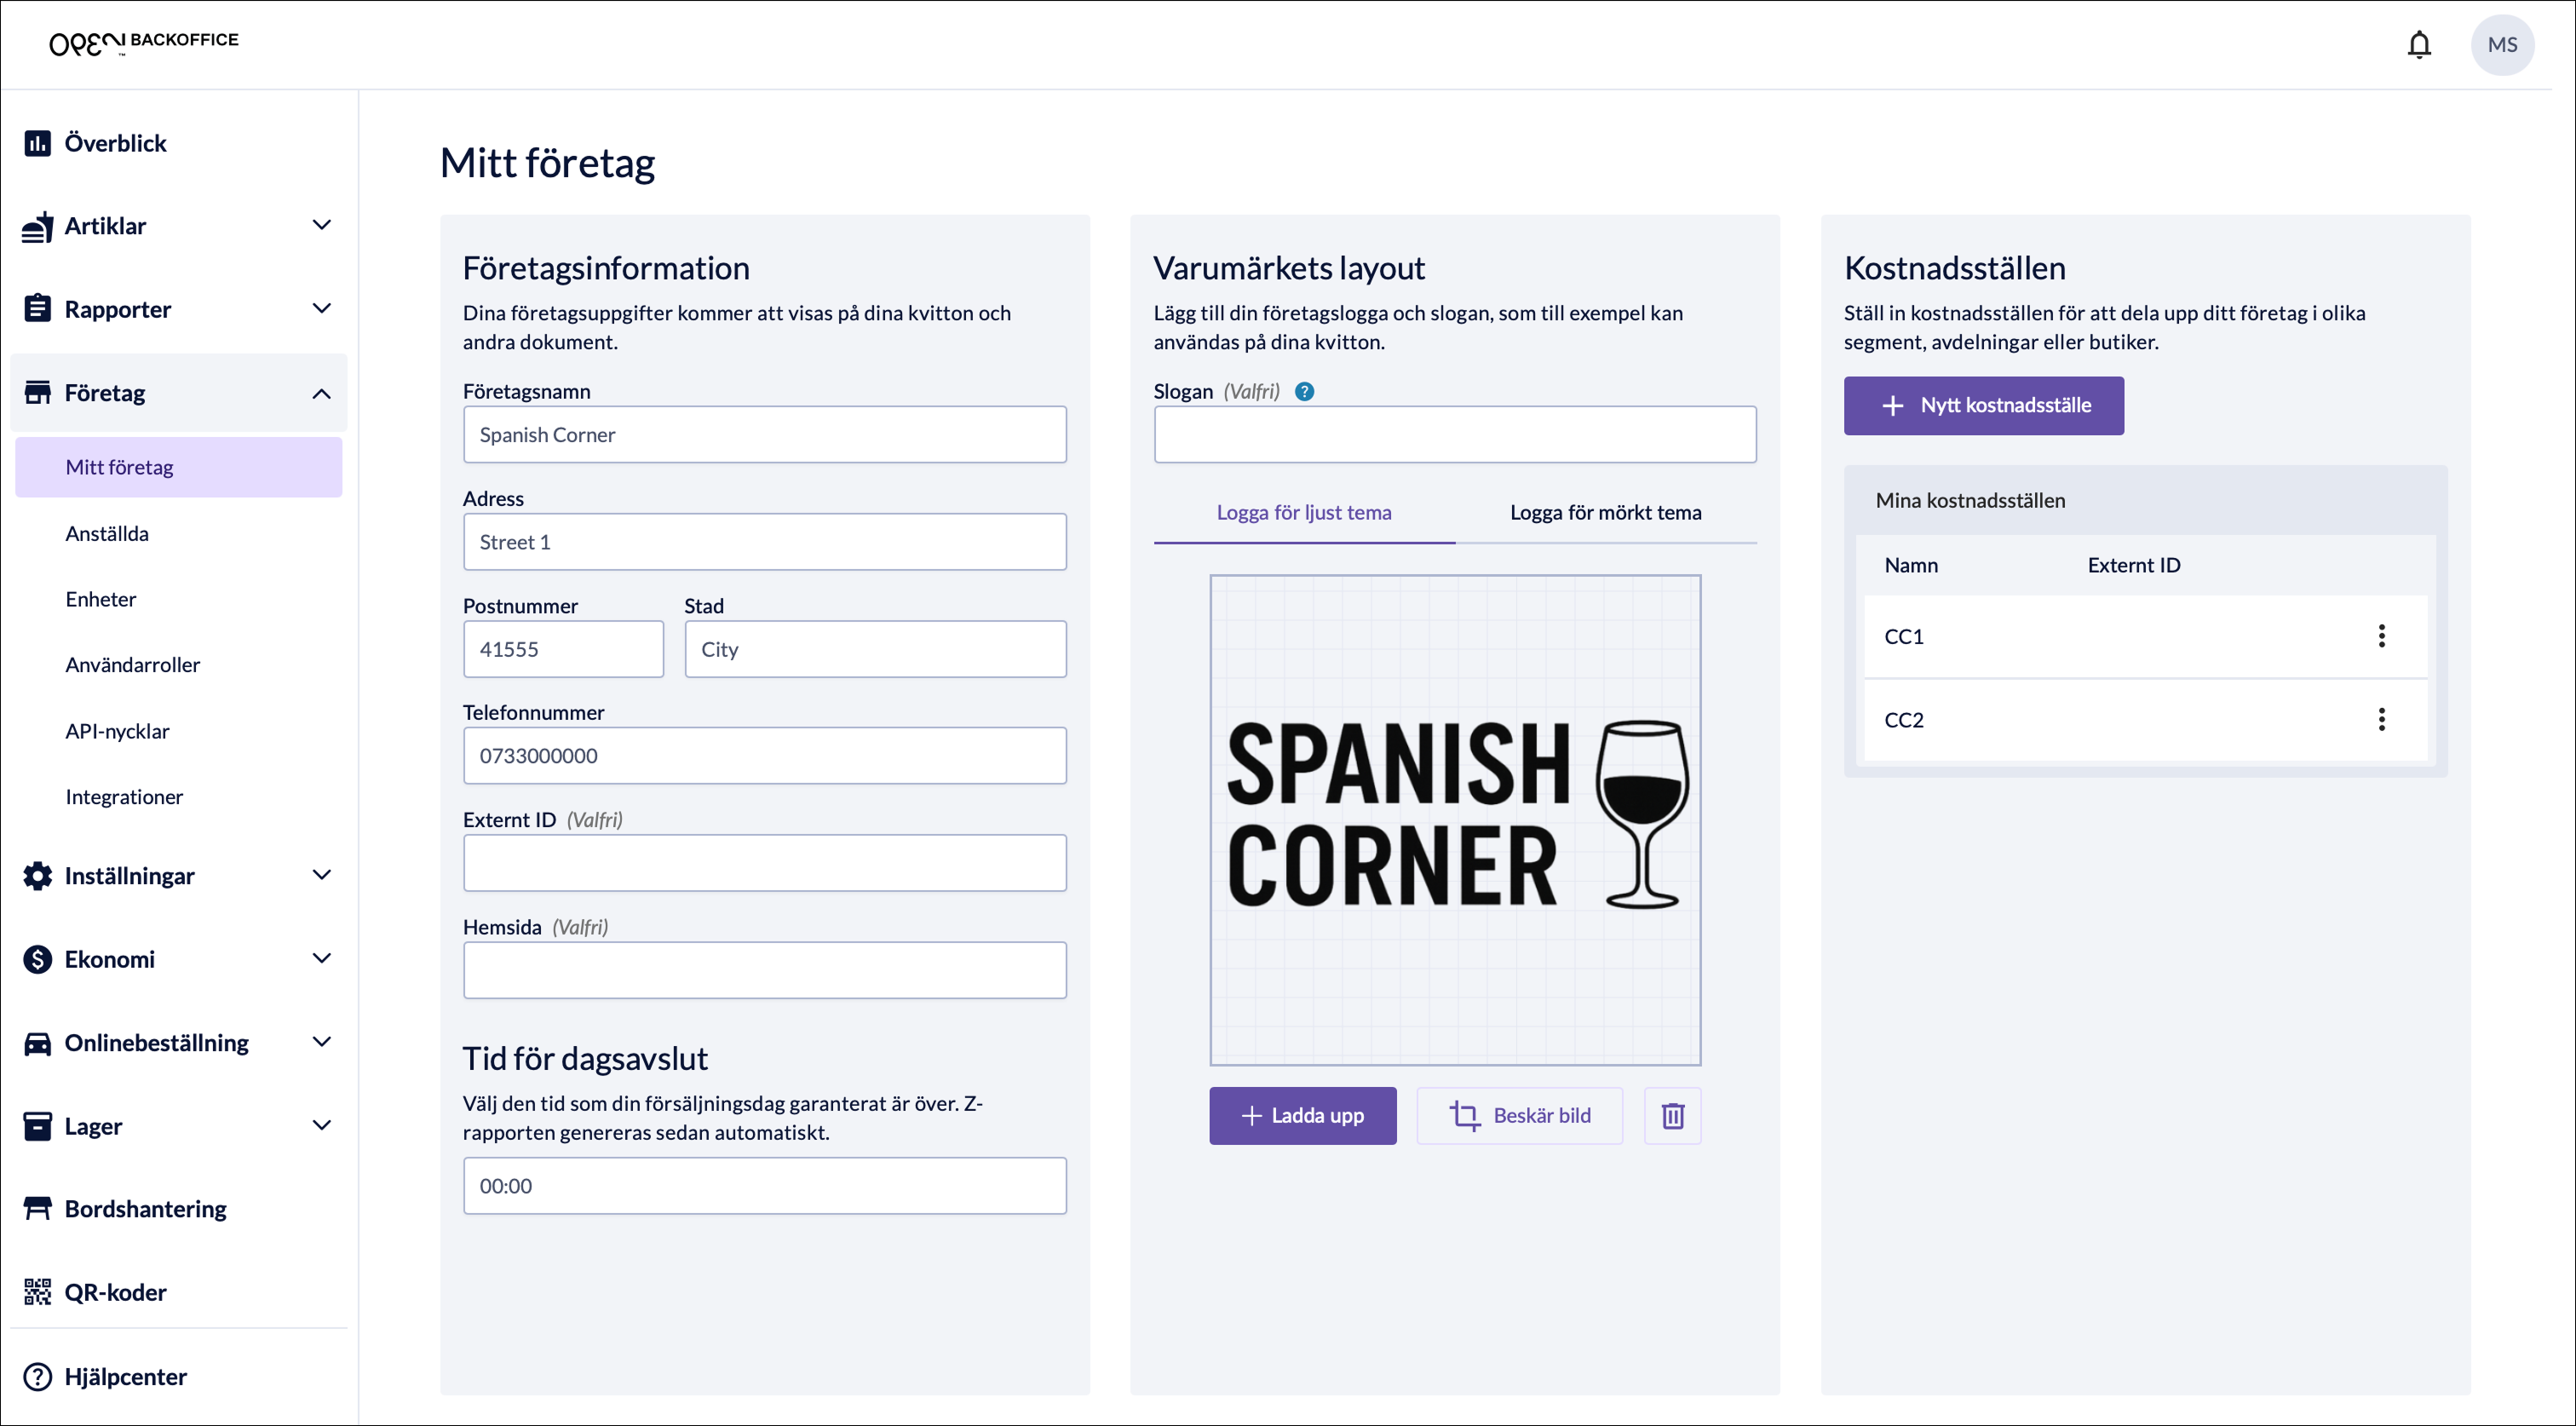Switch to Logga för mörkt tema tab
The width and height of the screenshot is (2576, 1426).
1605,512
